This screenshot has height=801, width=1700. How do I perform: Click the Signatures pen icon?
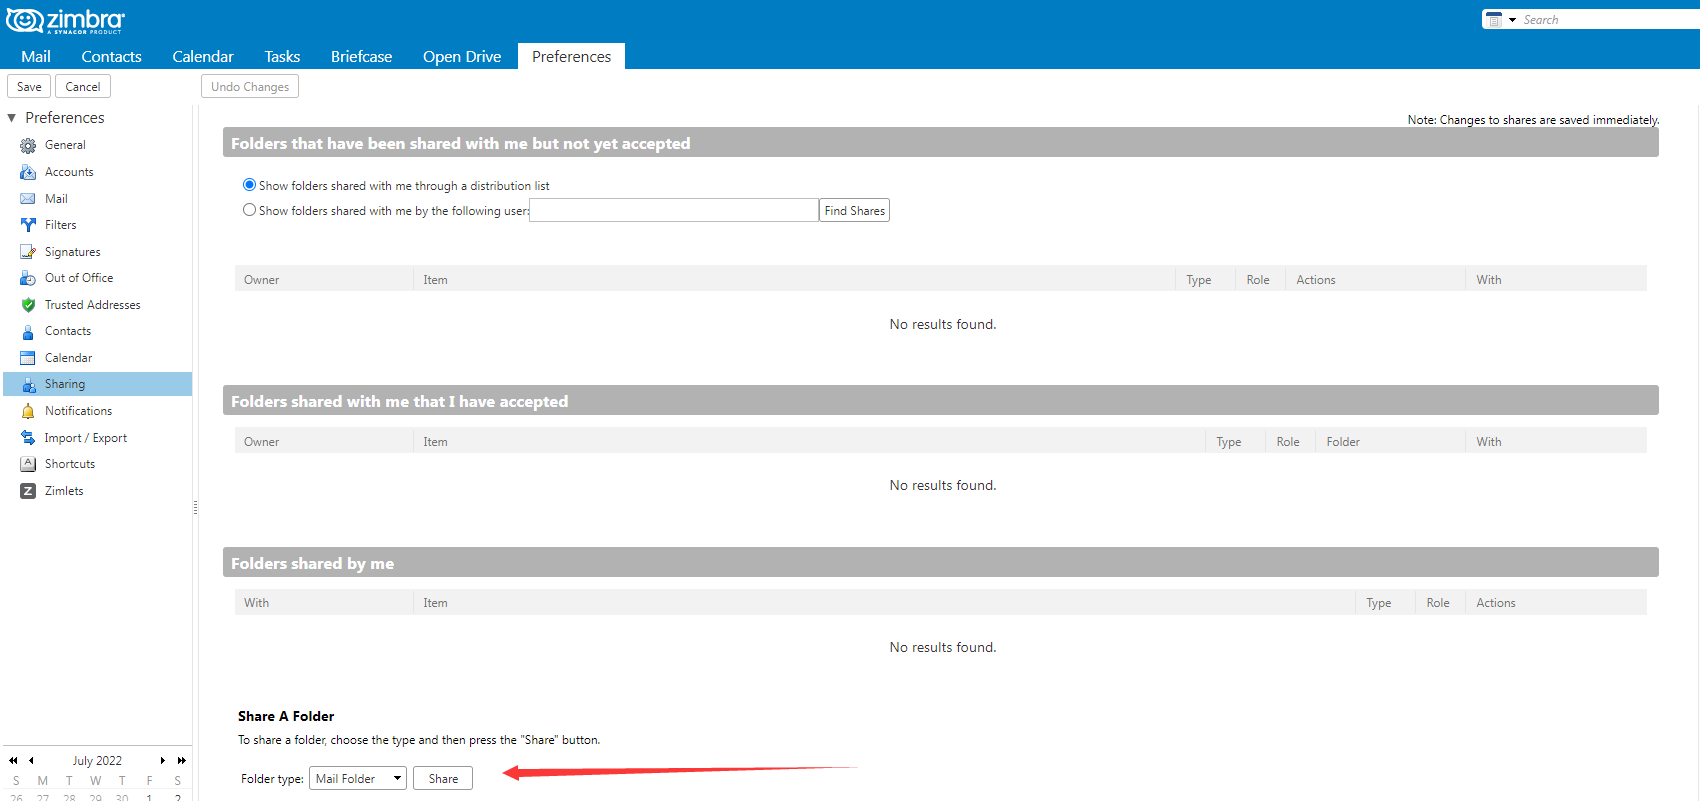click(x=28, y=252)
